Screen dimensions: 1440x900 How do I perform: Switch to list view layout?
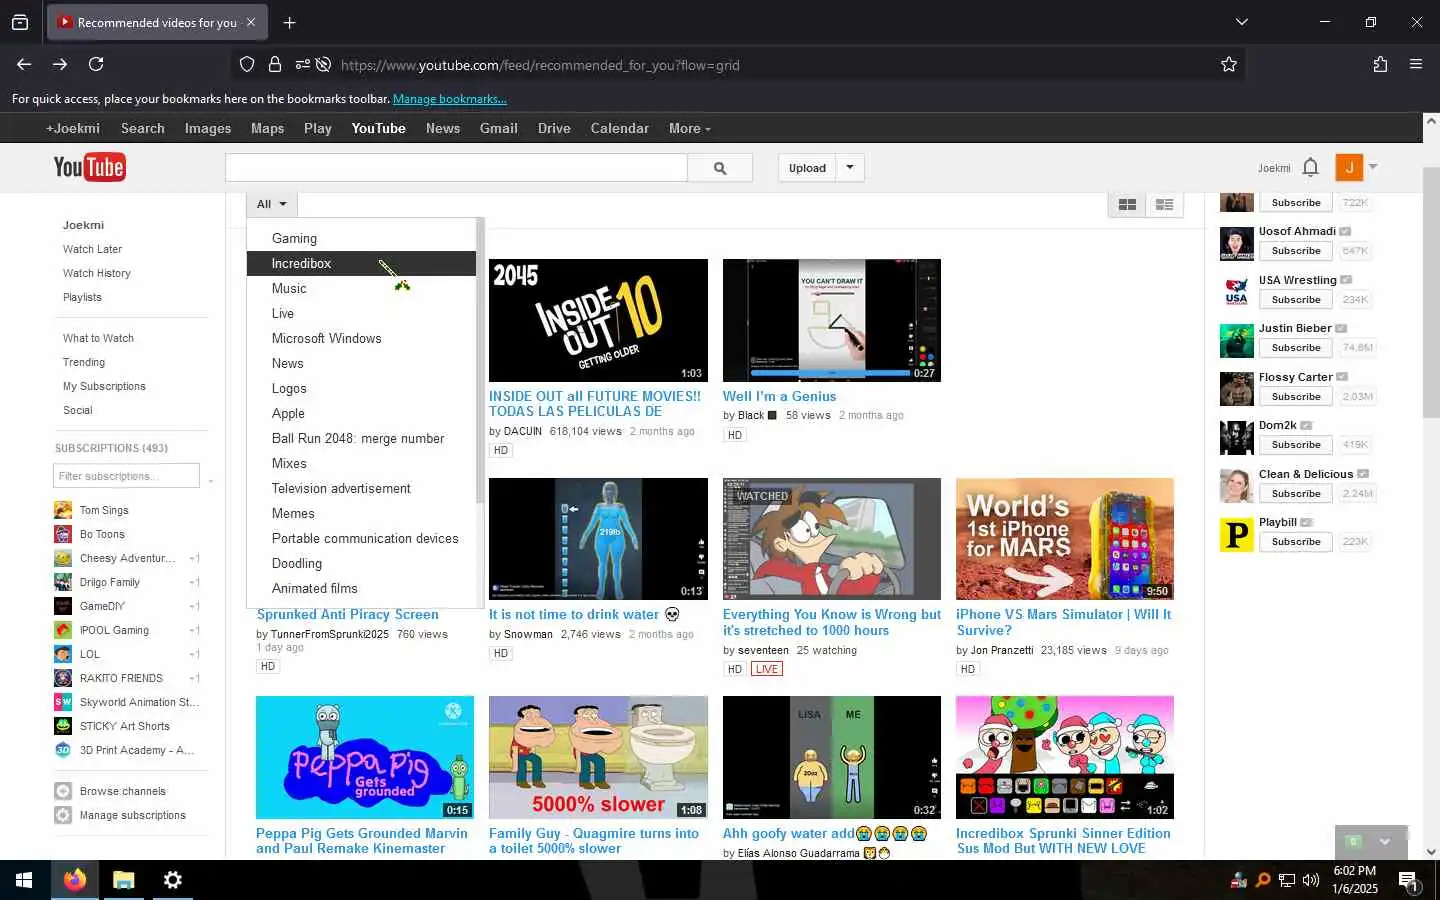tap(1164, 204)
